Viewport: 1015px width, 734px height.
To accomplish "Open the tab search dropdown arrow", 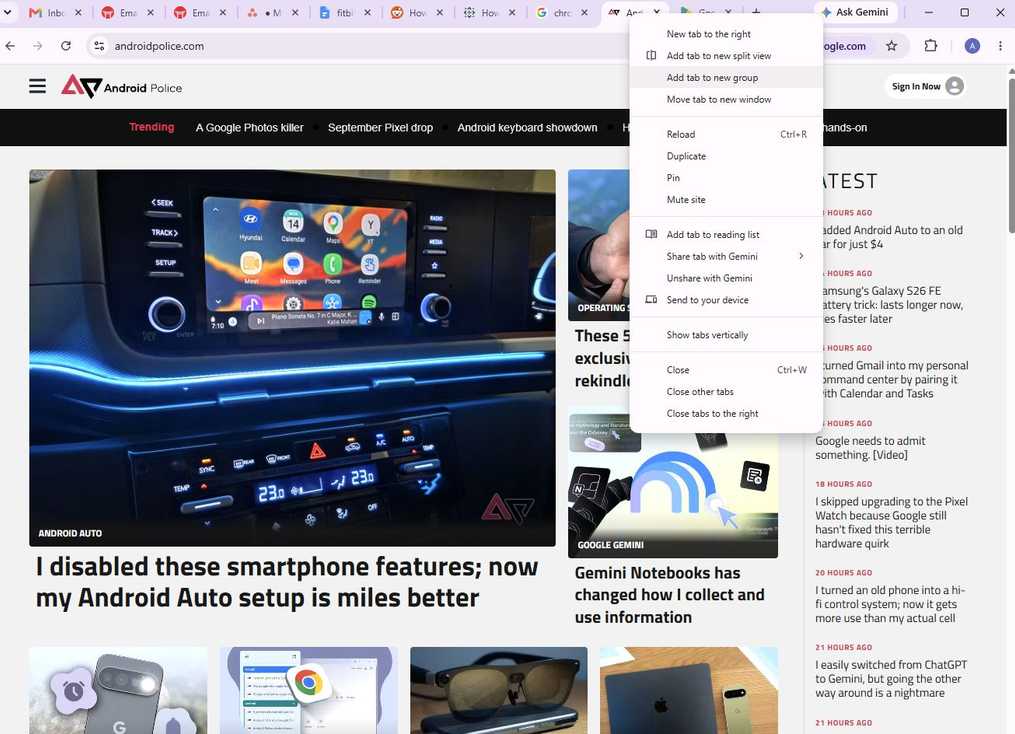I will point(8,12).
